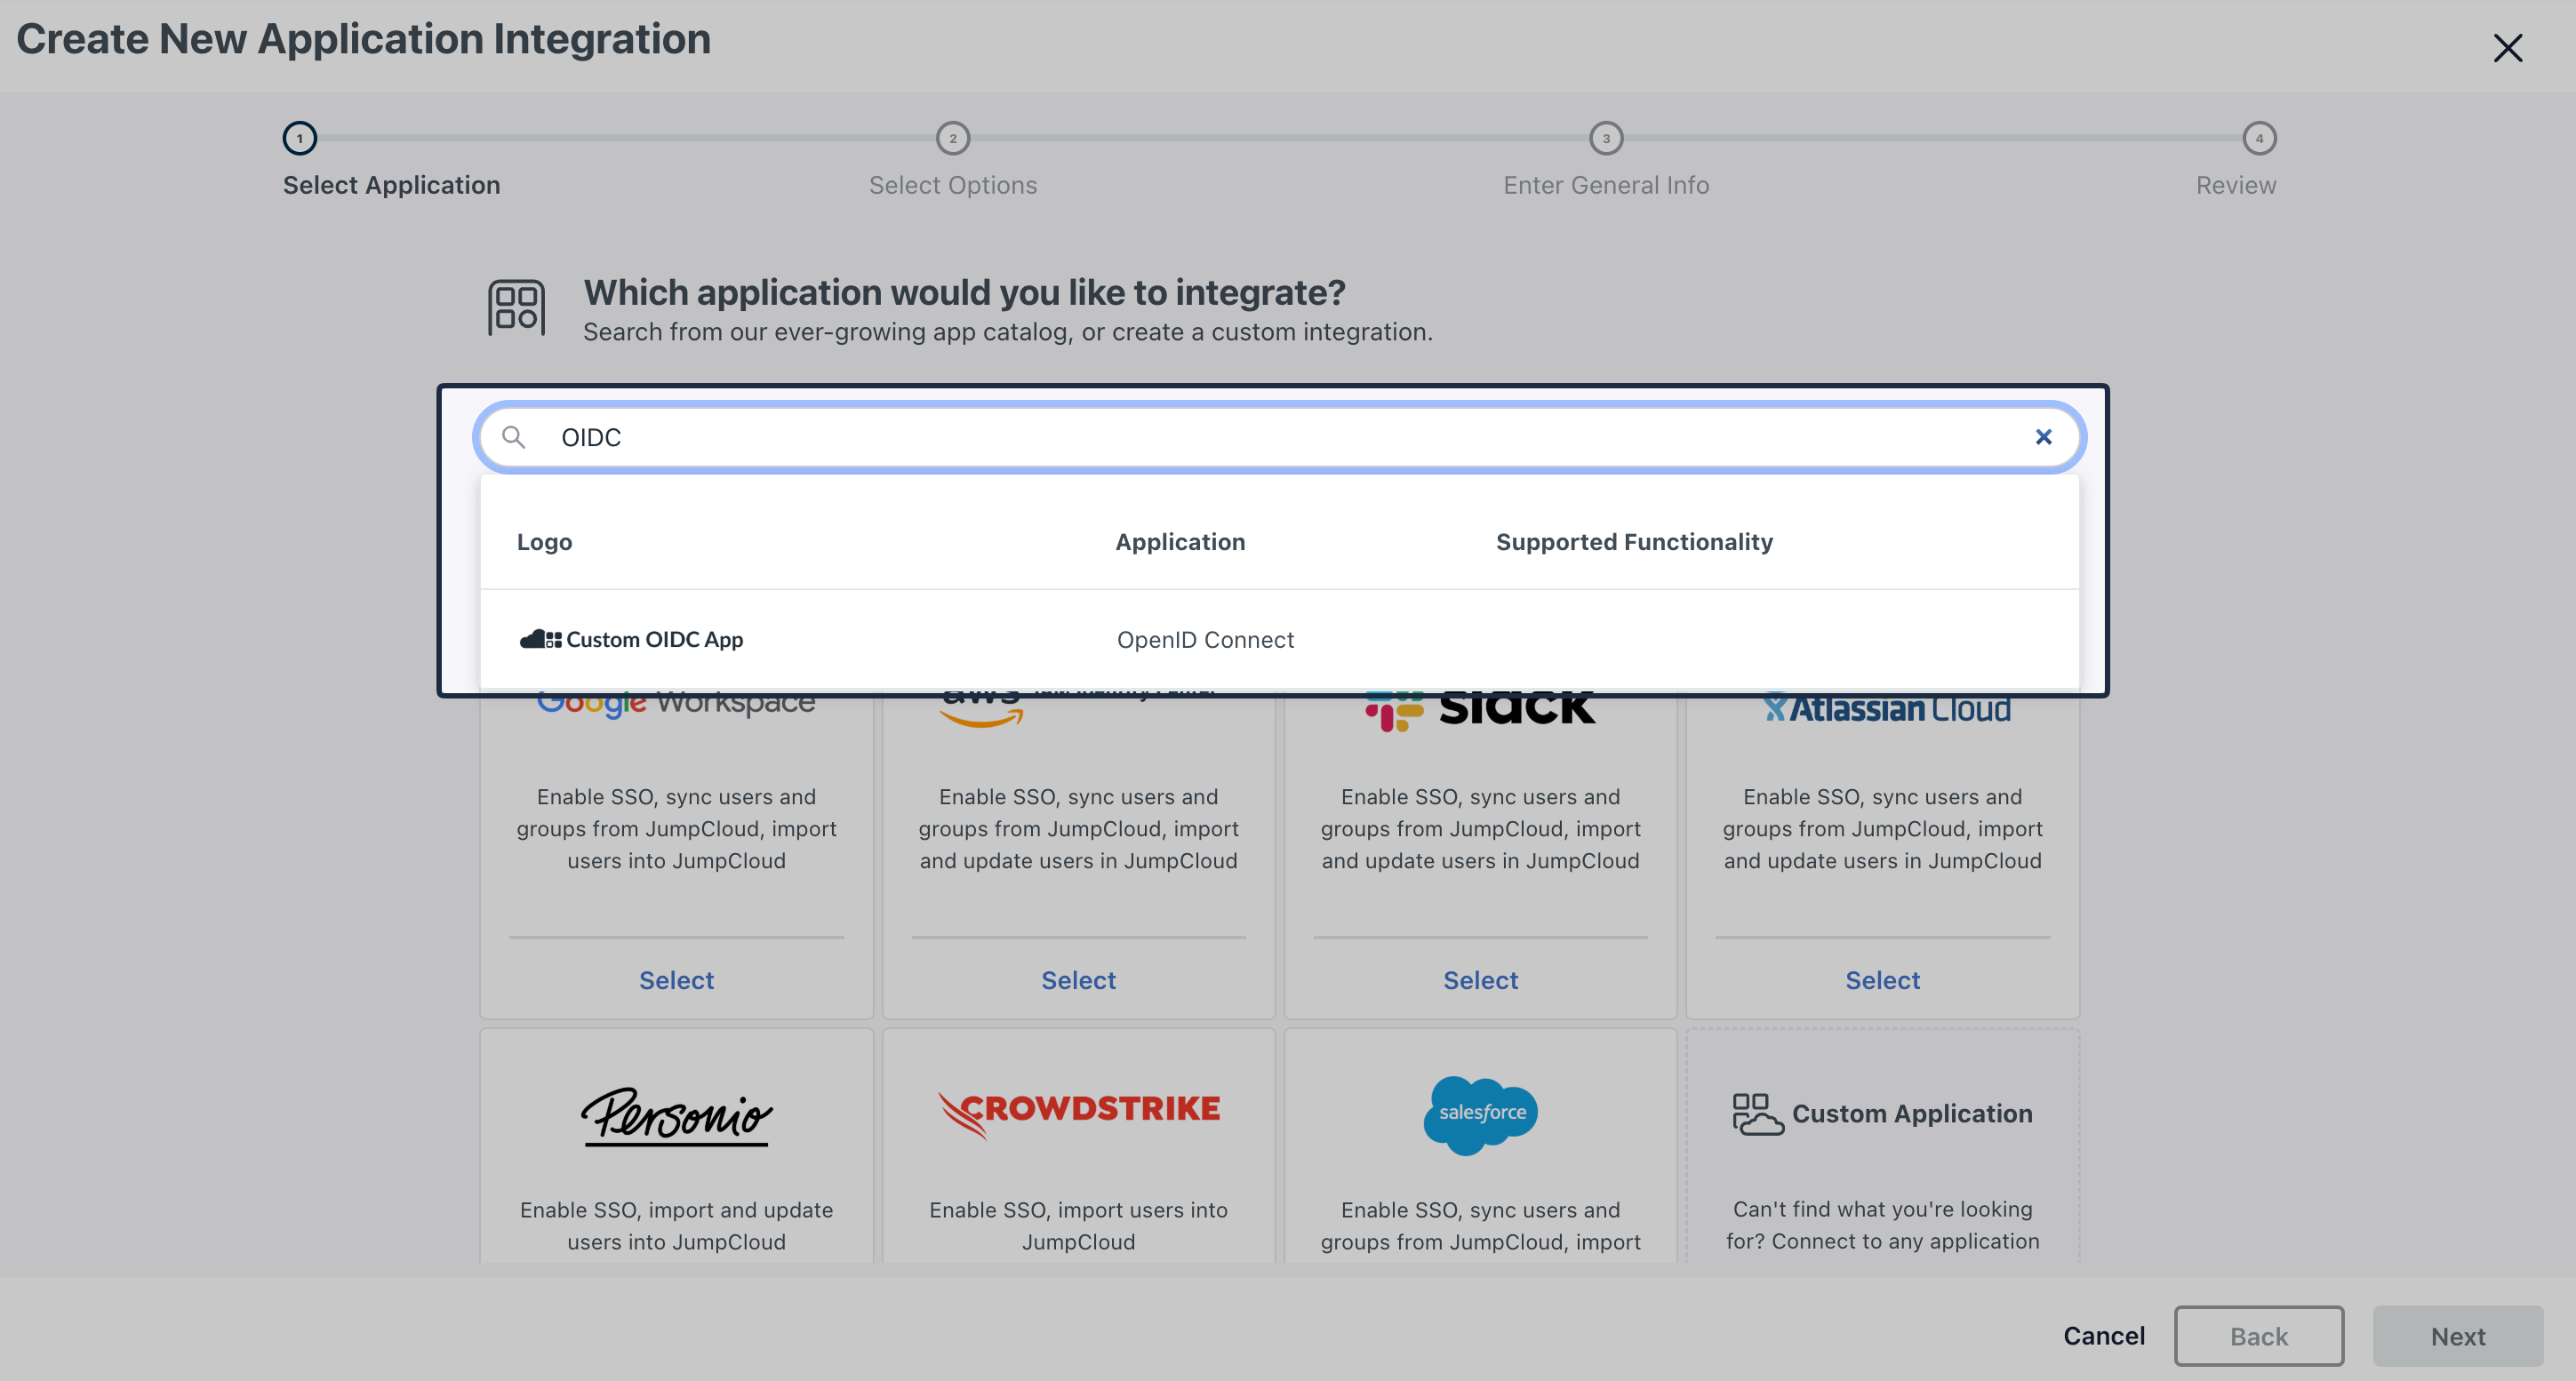Click the search magnifier icon
Image resolution: width=2576 pixels, height=1381 pixels.
515,437
